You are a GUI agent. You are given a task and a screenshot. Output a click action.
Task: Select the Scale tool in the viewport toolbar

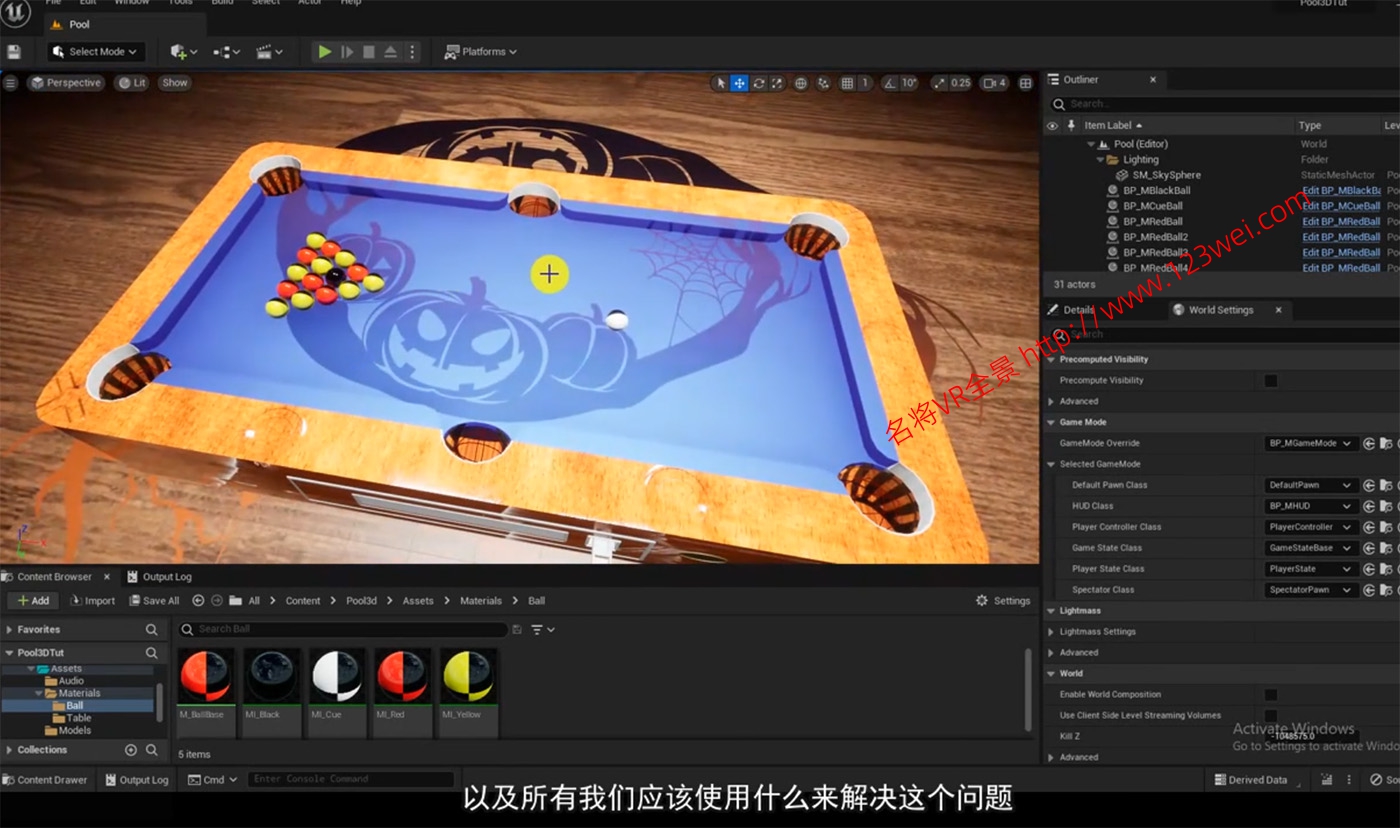pos(776,83)
